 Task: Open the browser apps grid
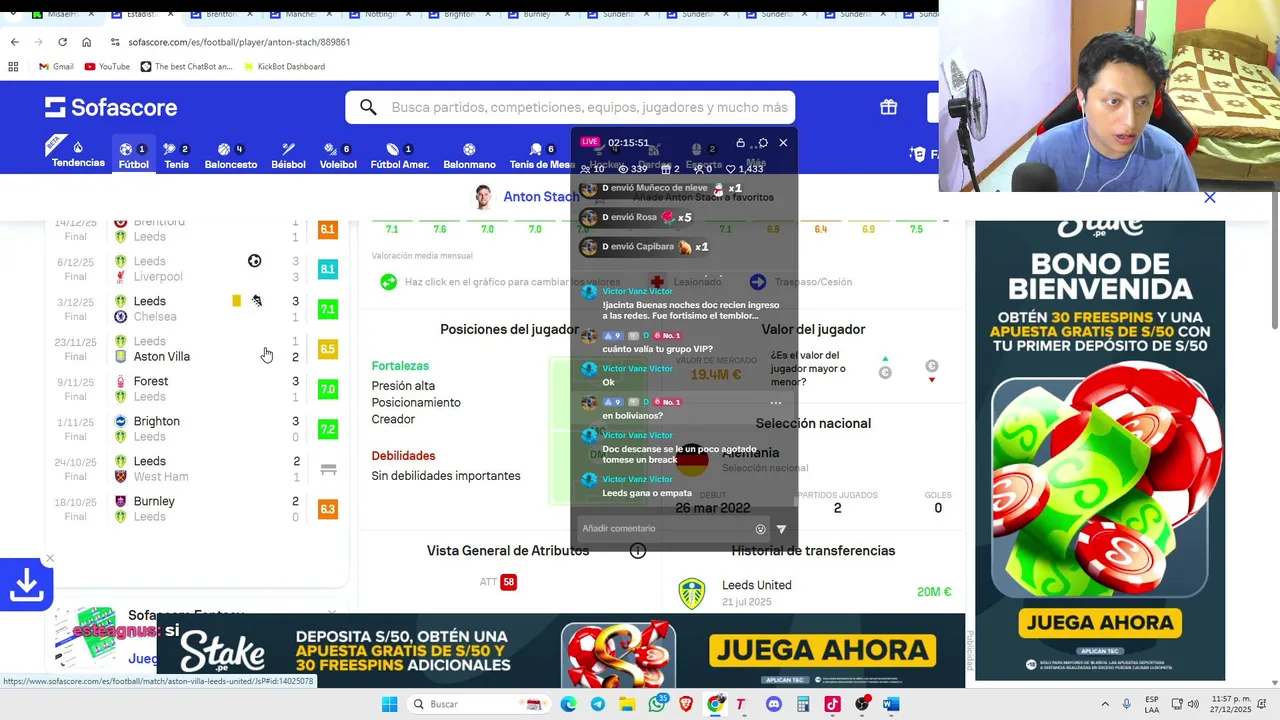point(13,67)
